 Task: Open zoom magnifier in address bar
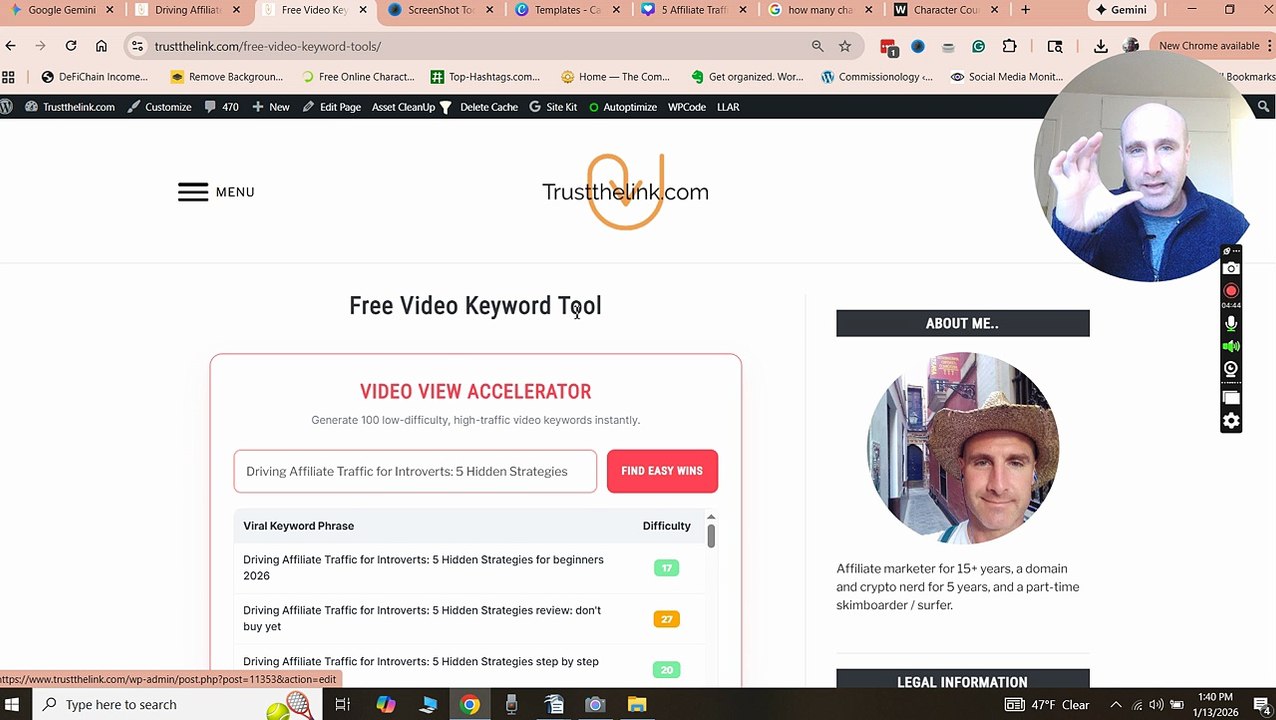818,46
